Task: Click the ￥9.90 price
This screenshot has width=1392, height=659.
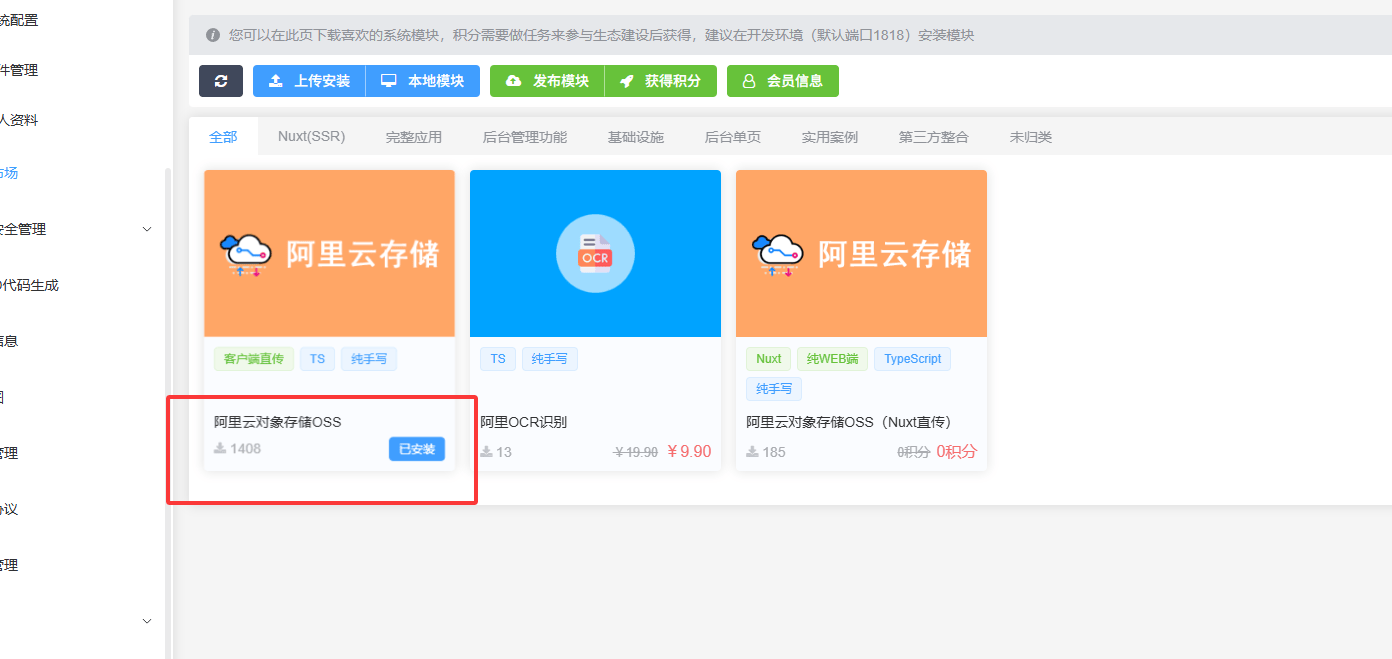Action: (689, 452)
